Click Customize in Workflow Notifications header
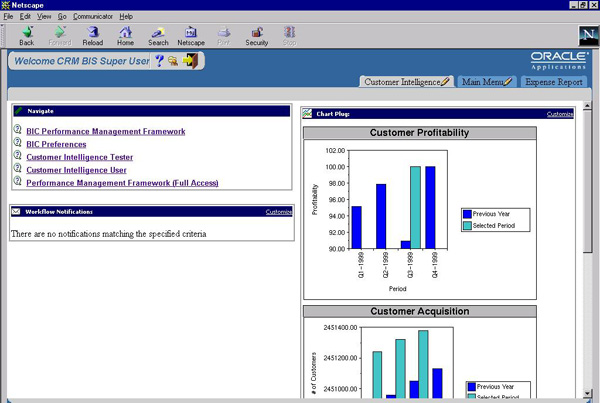Screen dimensions: 600x403 tap(279, 212)
